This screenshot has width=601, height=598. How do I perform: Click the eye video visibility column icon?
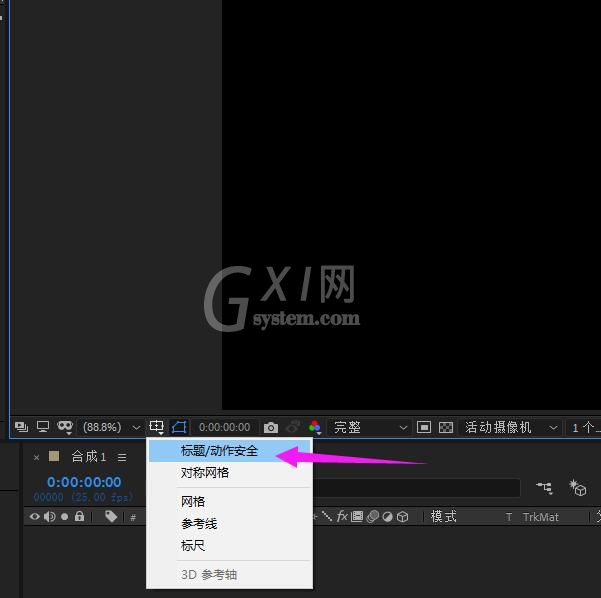[x=34, y=517]
